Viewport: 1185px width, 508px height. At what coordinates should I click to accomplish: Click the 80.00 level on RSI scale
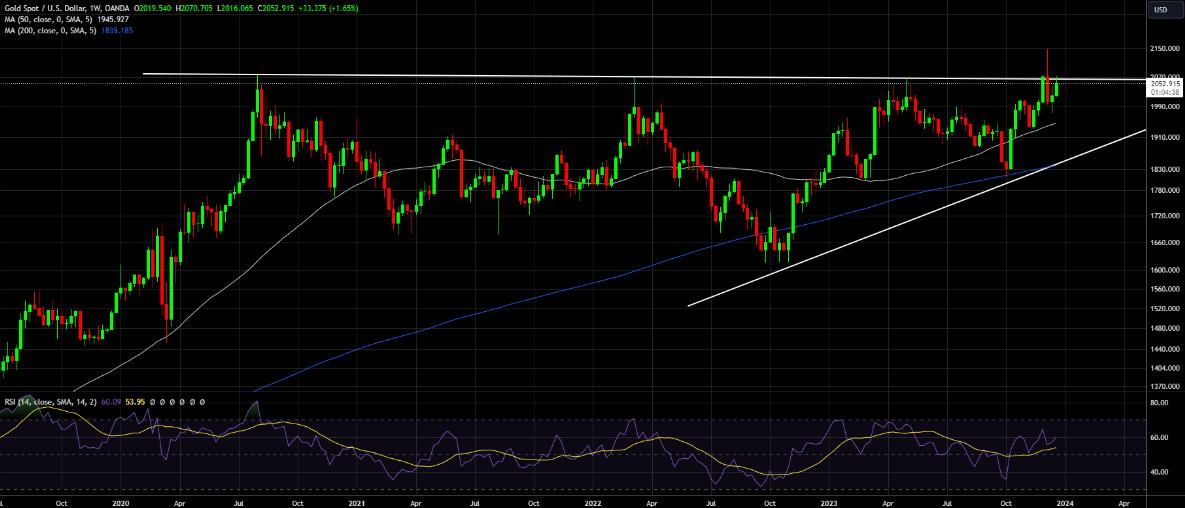coord(1159,403)
